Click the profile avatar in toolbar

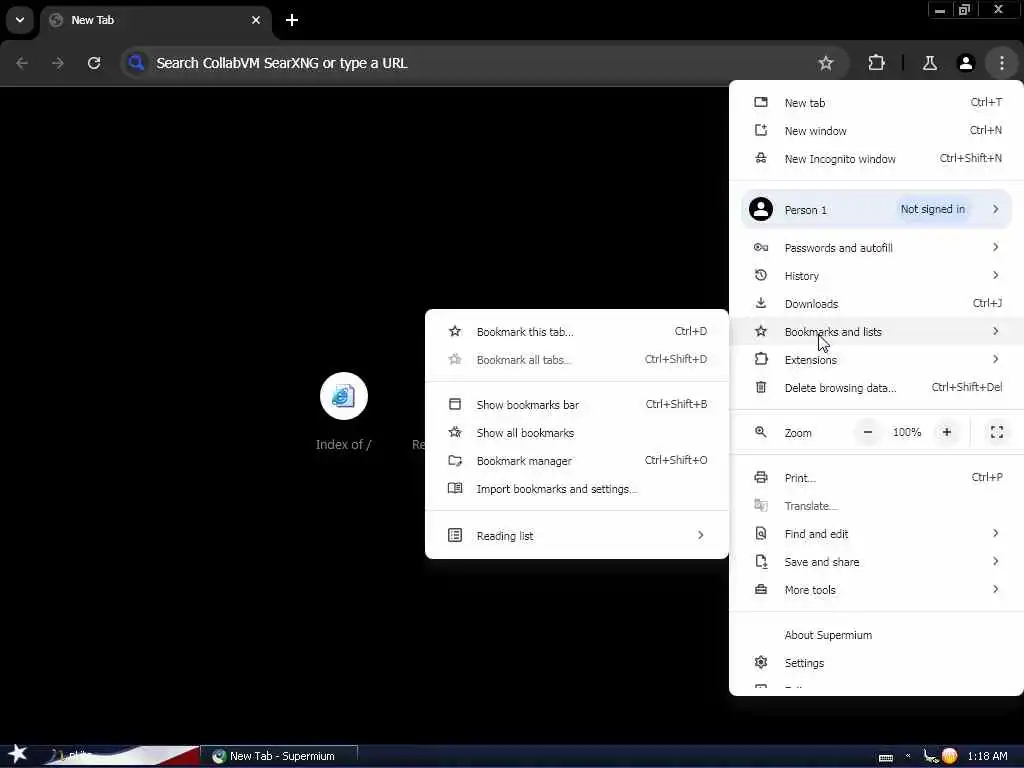click(965, 63)
